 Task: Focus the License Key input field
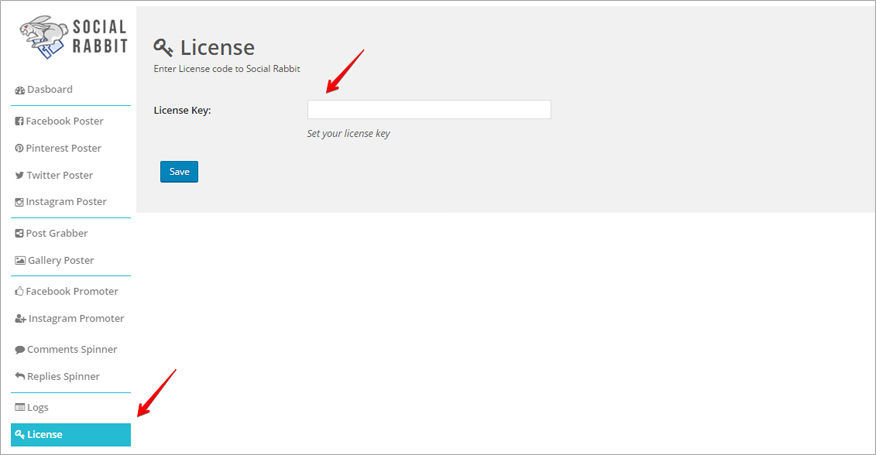(429, 110)
